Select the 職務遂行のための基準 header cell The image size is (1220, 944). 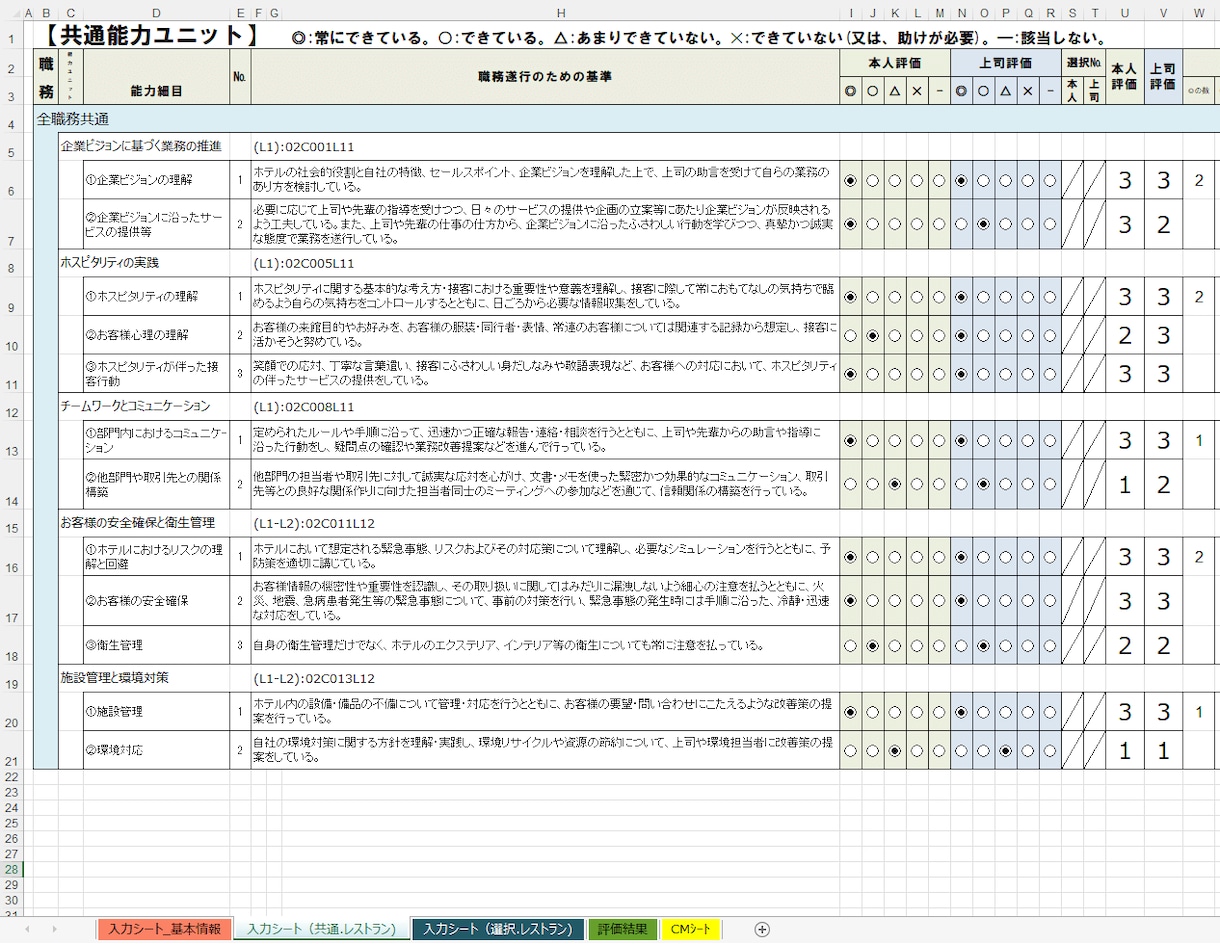545,76
